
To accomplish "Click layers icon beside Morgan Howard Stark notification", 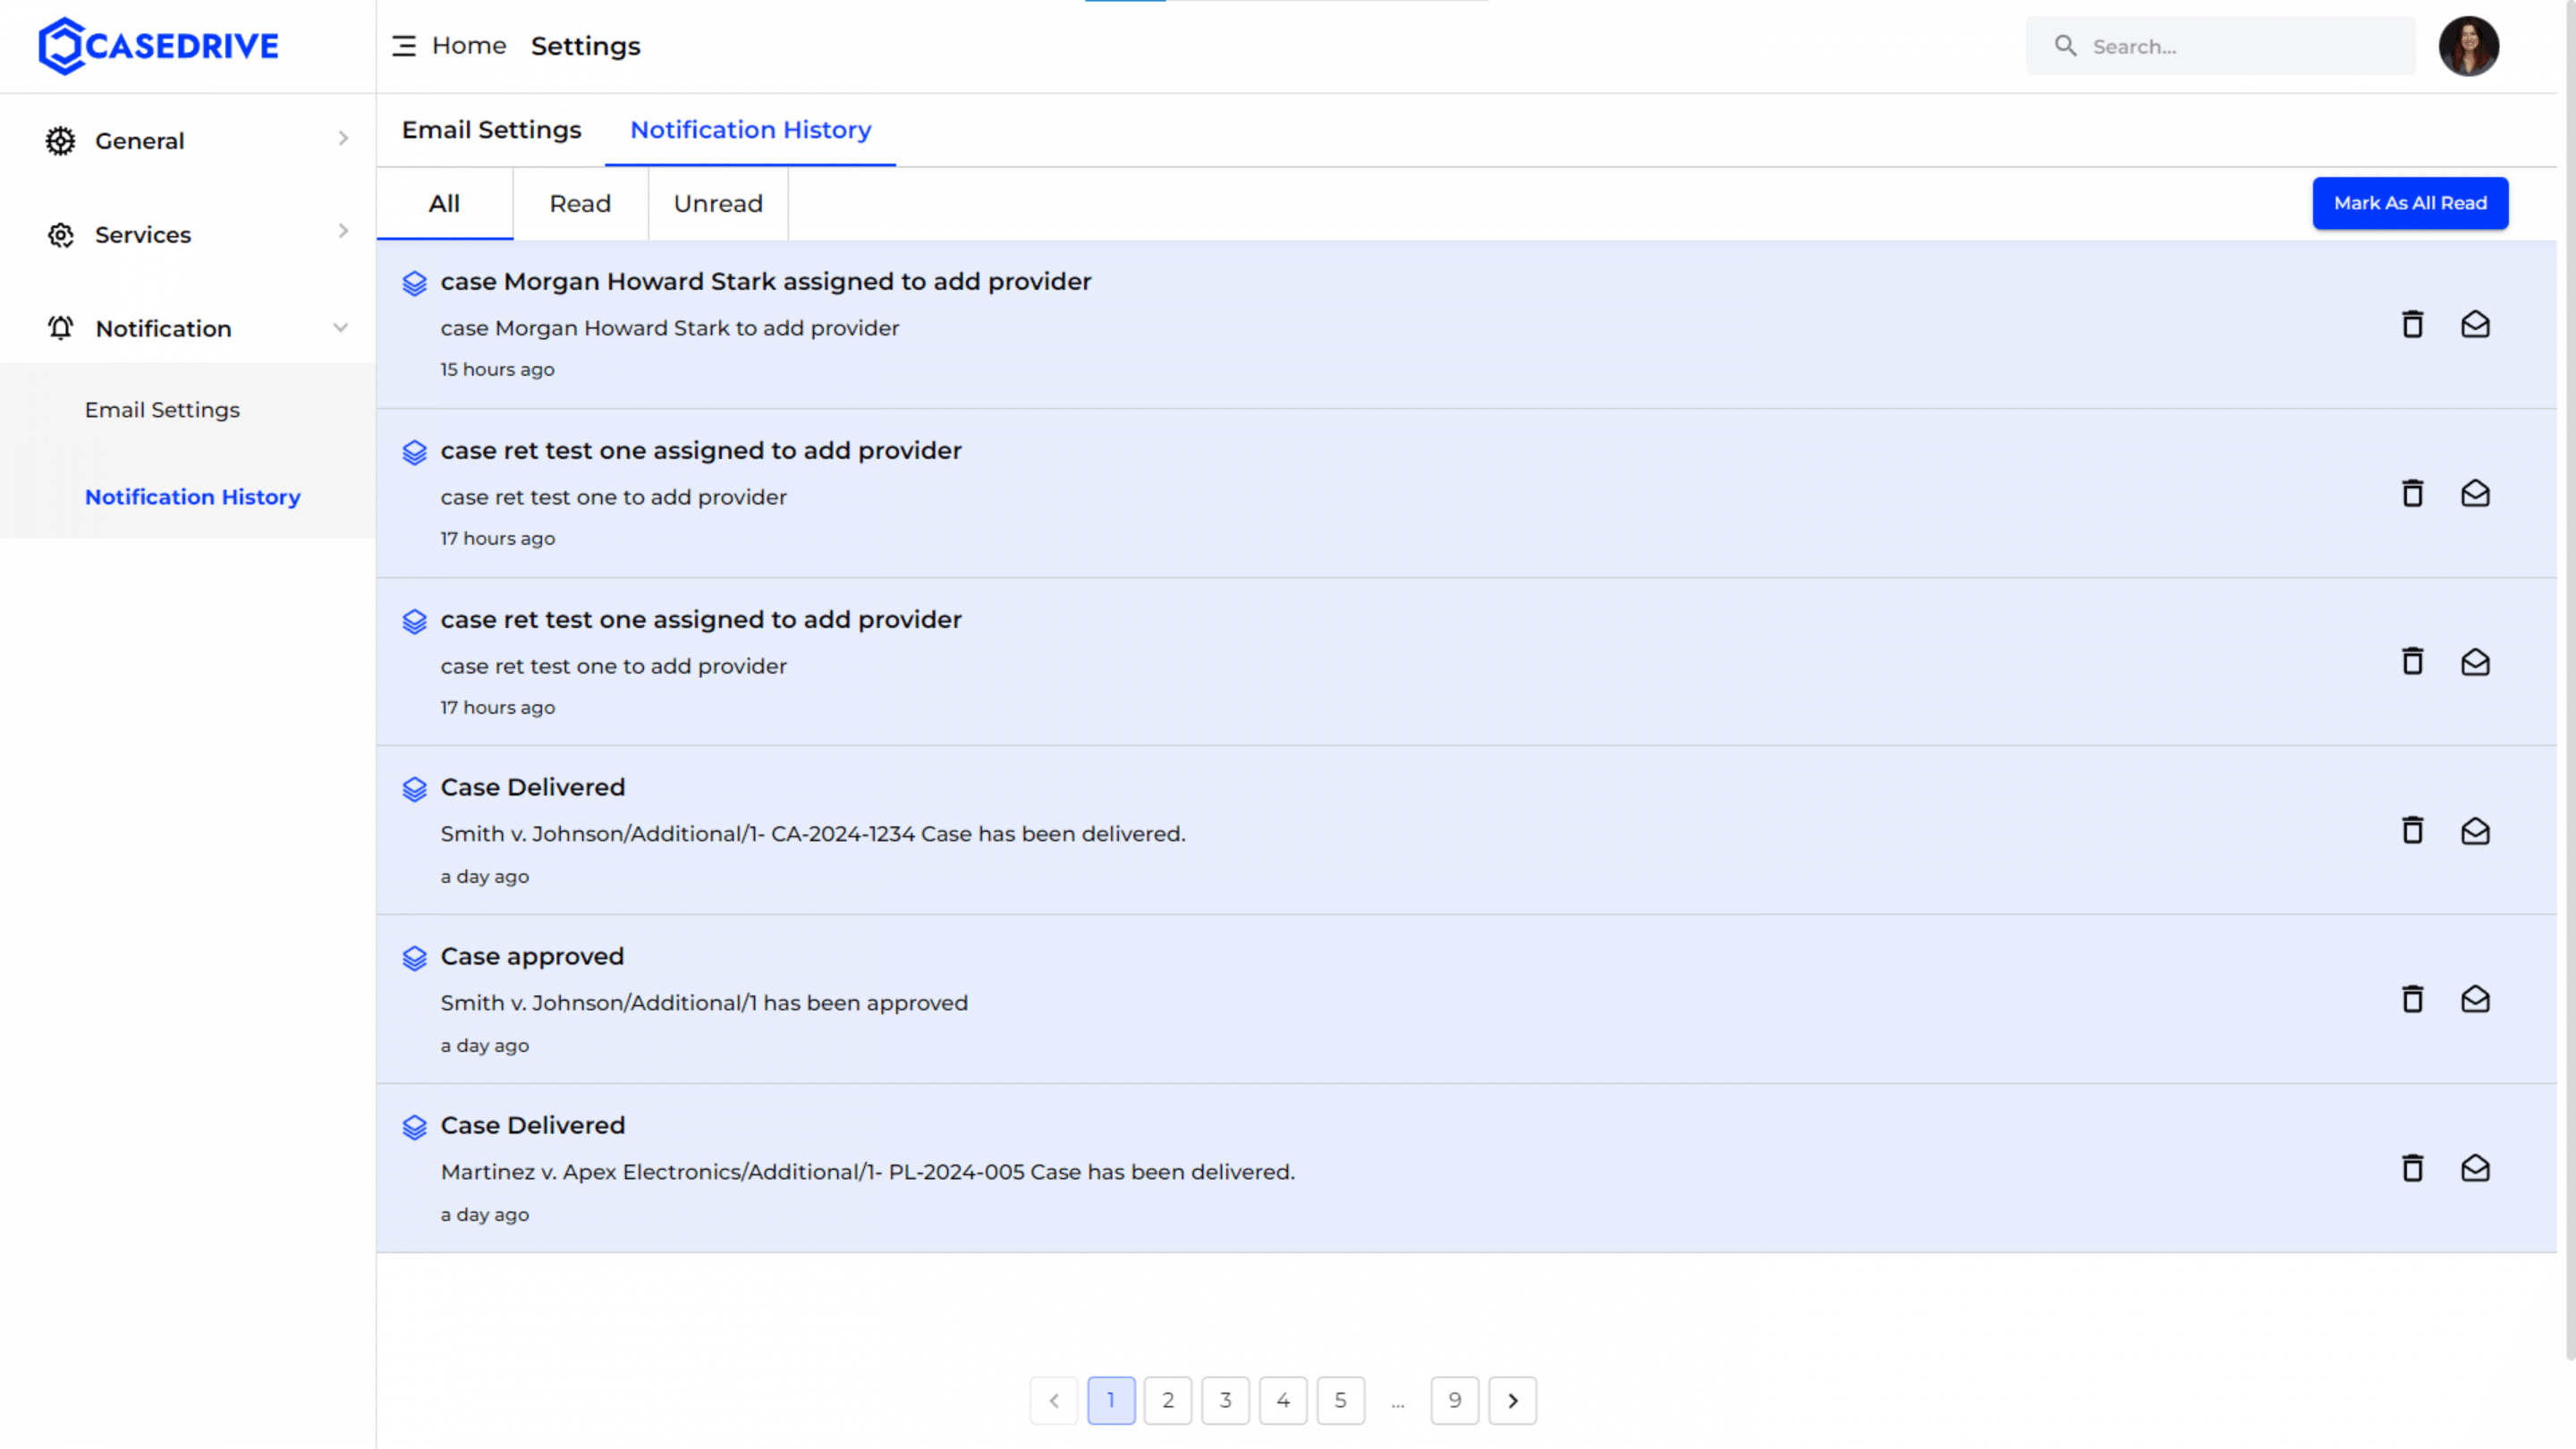I will pyautogui.click(x=414, y=283).
